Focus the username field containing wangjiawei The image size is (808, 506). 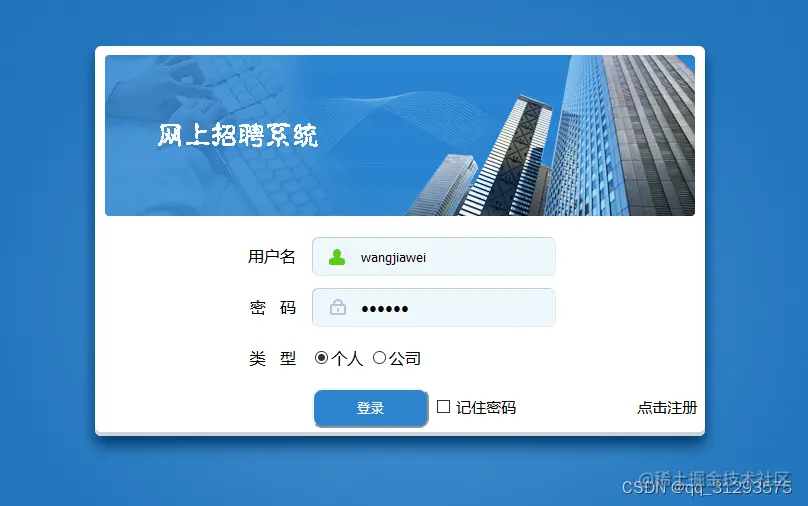(434, 257)
